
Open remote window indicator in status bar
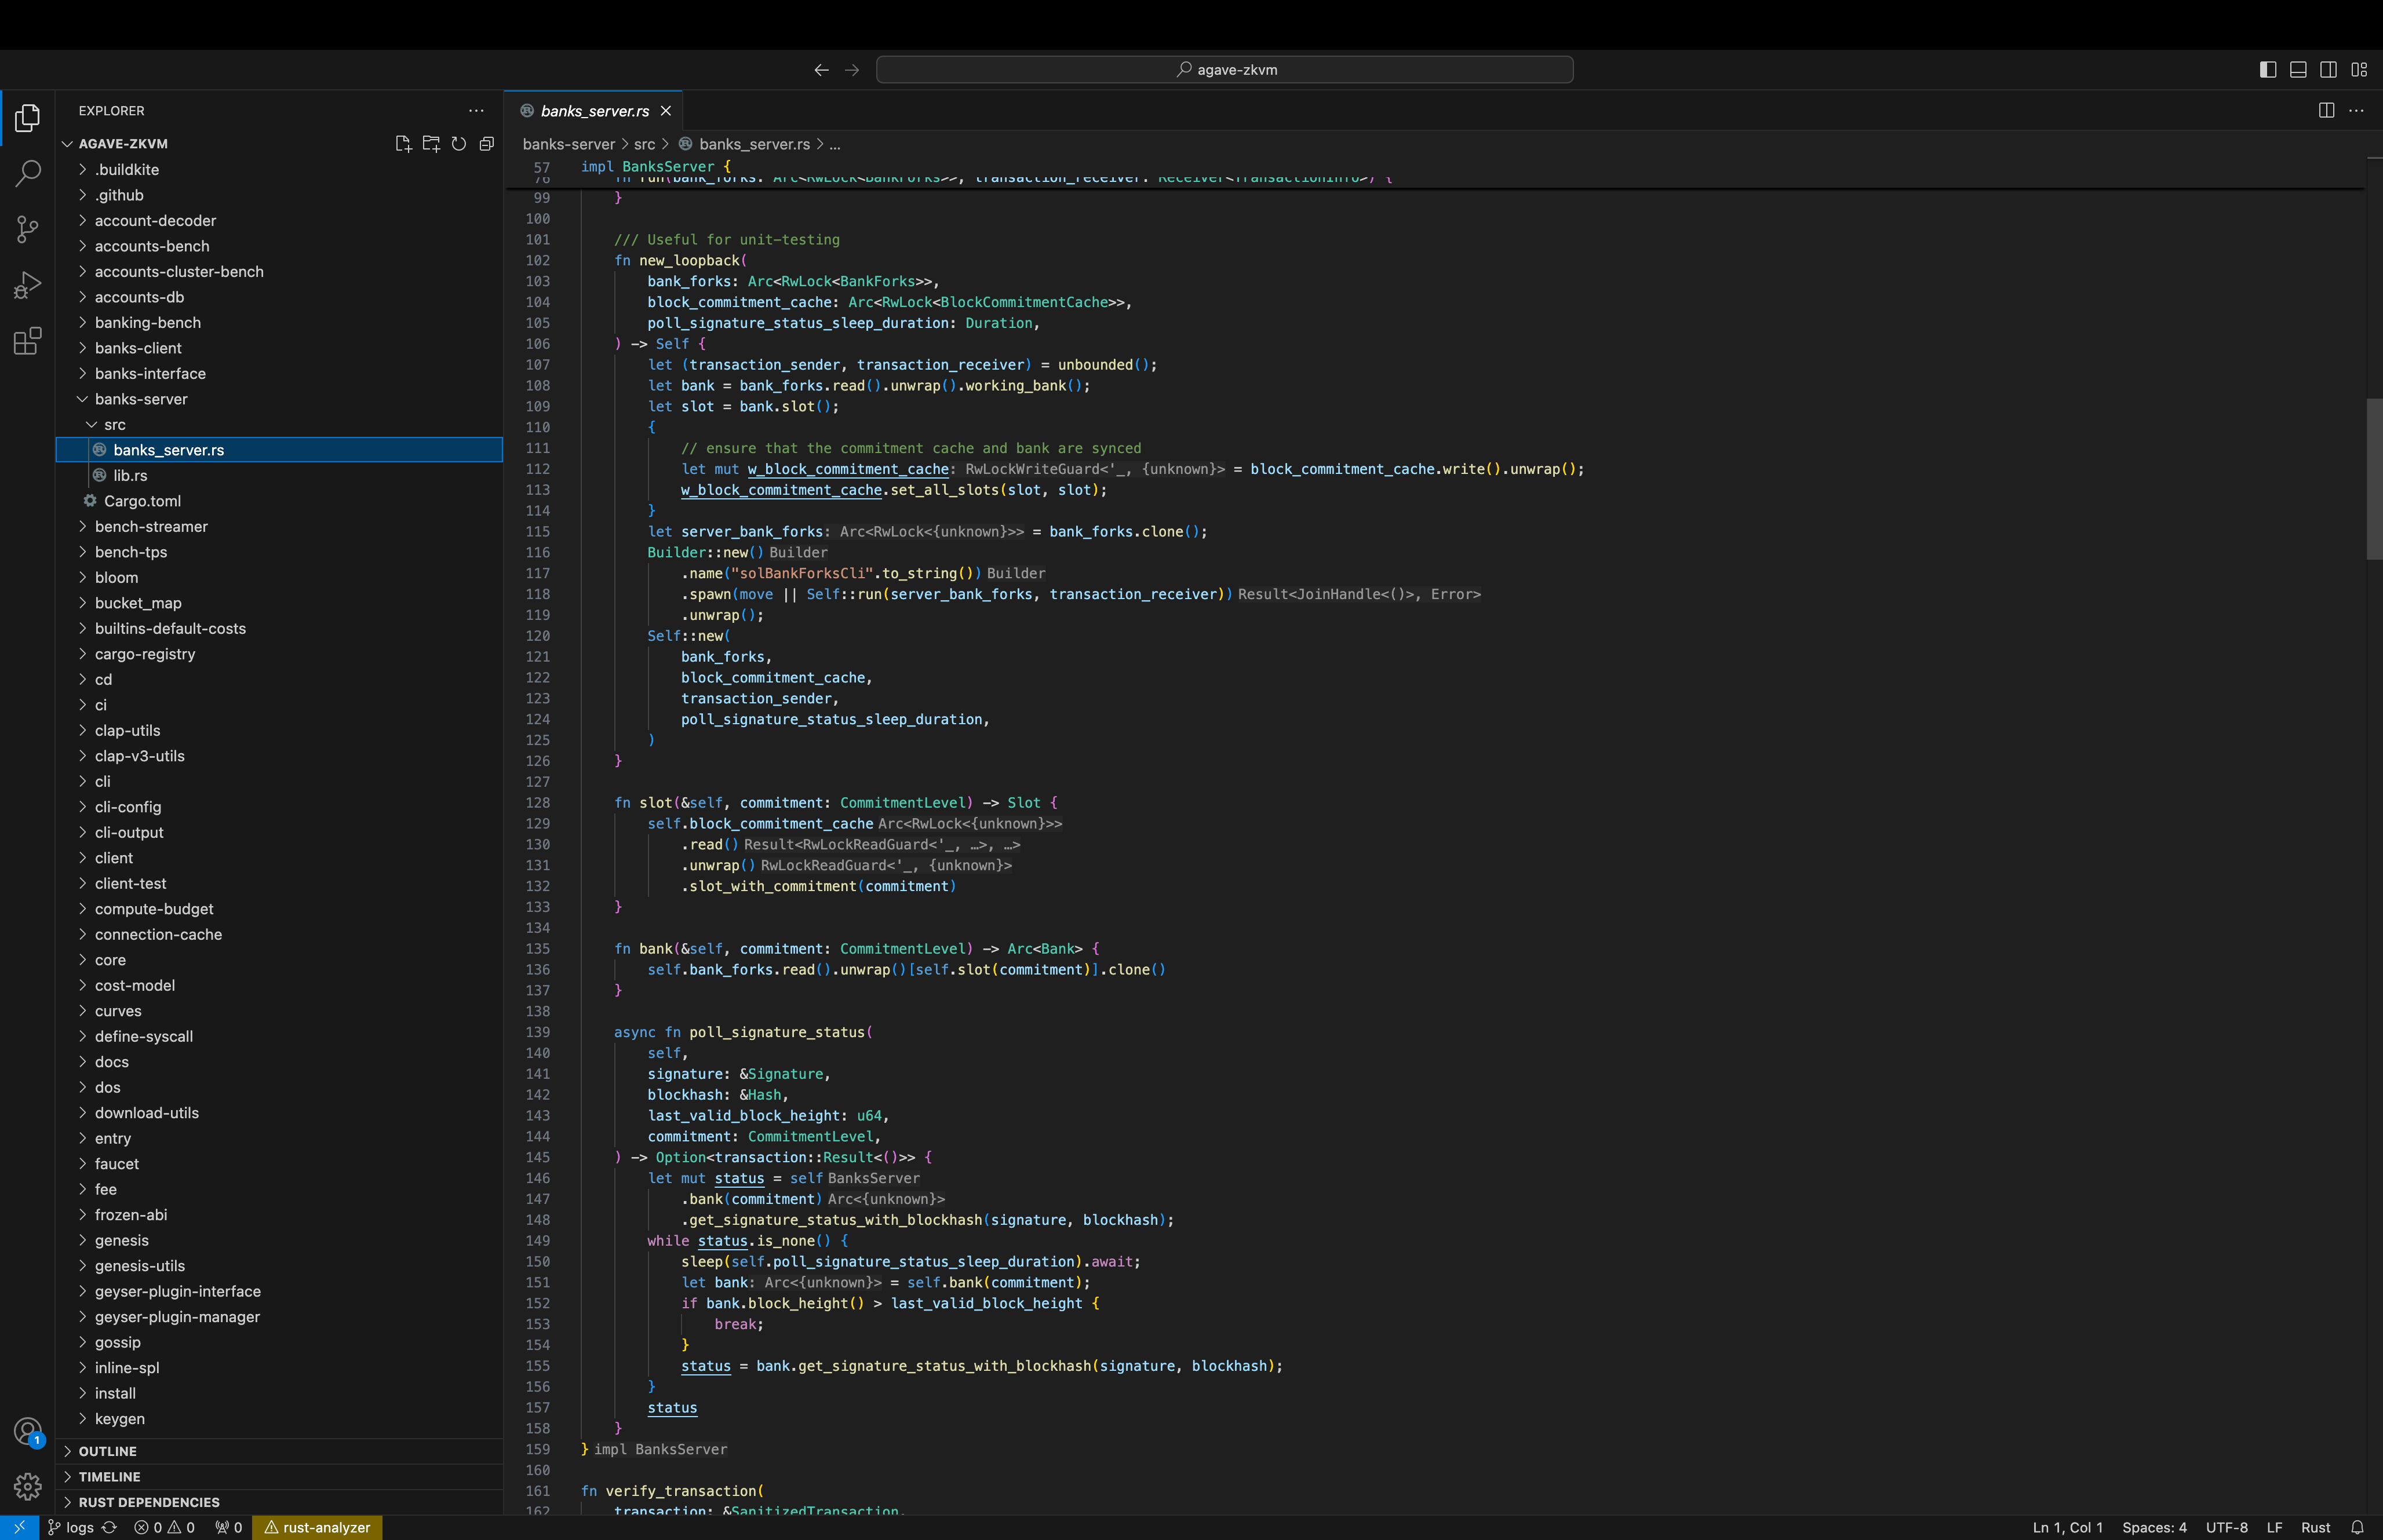pyautogui.click(x=19, y=1528)
